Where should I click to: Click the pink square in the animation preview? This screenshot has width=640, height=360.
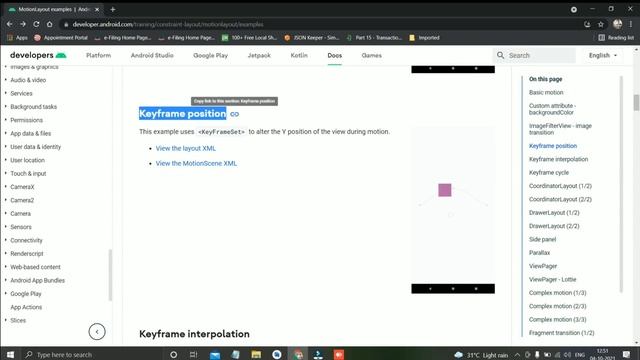click(x=444, y=190)
